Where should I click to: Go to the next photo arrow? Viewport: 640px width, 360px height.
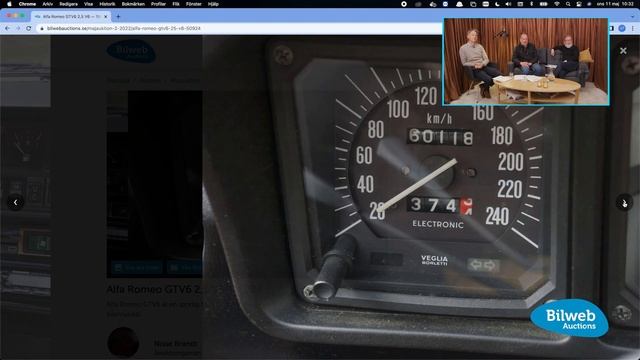coord(624,202)
